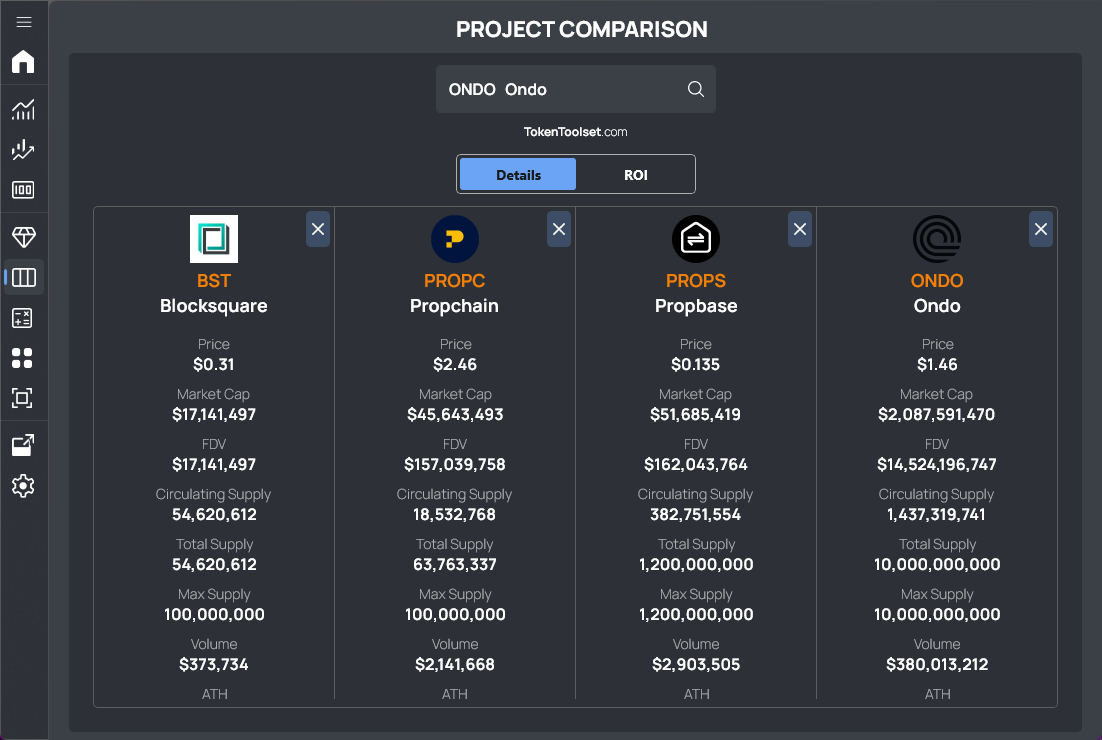Select FDV value $162,043,764
This screenshot has height=740, width=1102.
(x=696, y=464)
